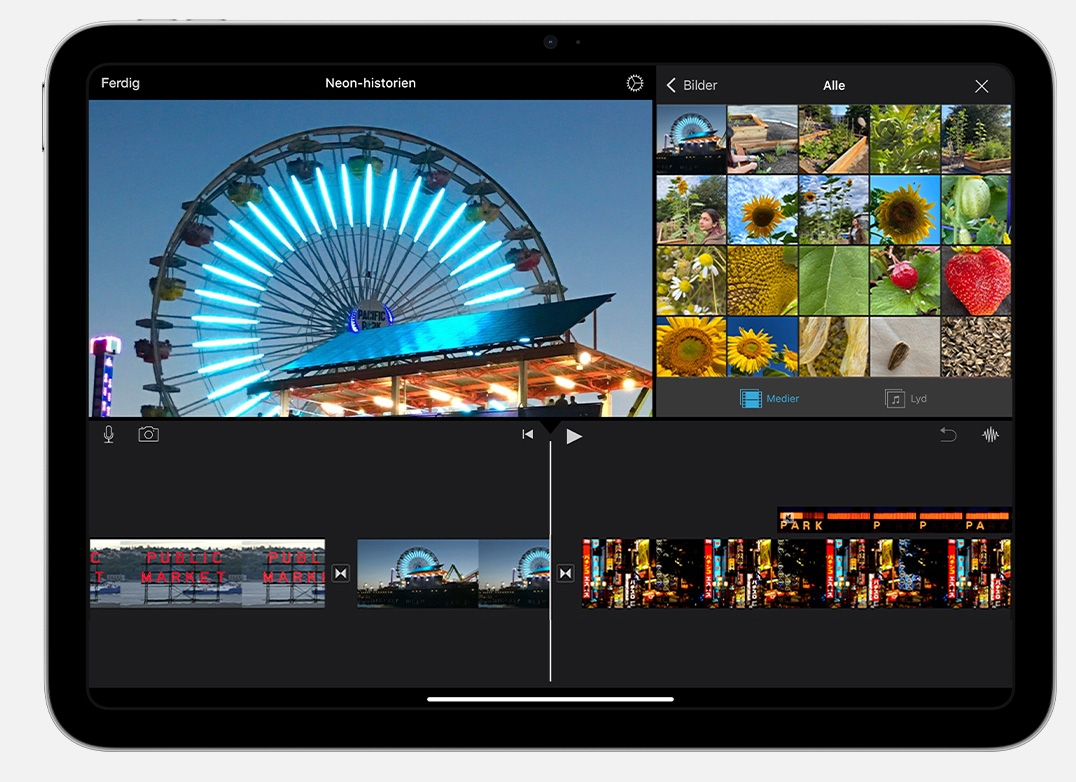Image resolution: width=1076 pixels, height=782 pixels.
Task: Choose woman among sunflowers photo
Action: click(x=691, y=210)
